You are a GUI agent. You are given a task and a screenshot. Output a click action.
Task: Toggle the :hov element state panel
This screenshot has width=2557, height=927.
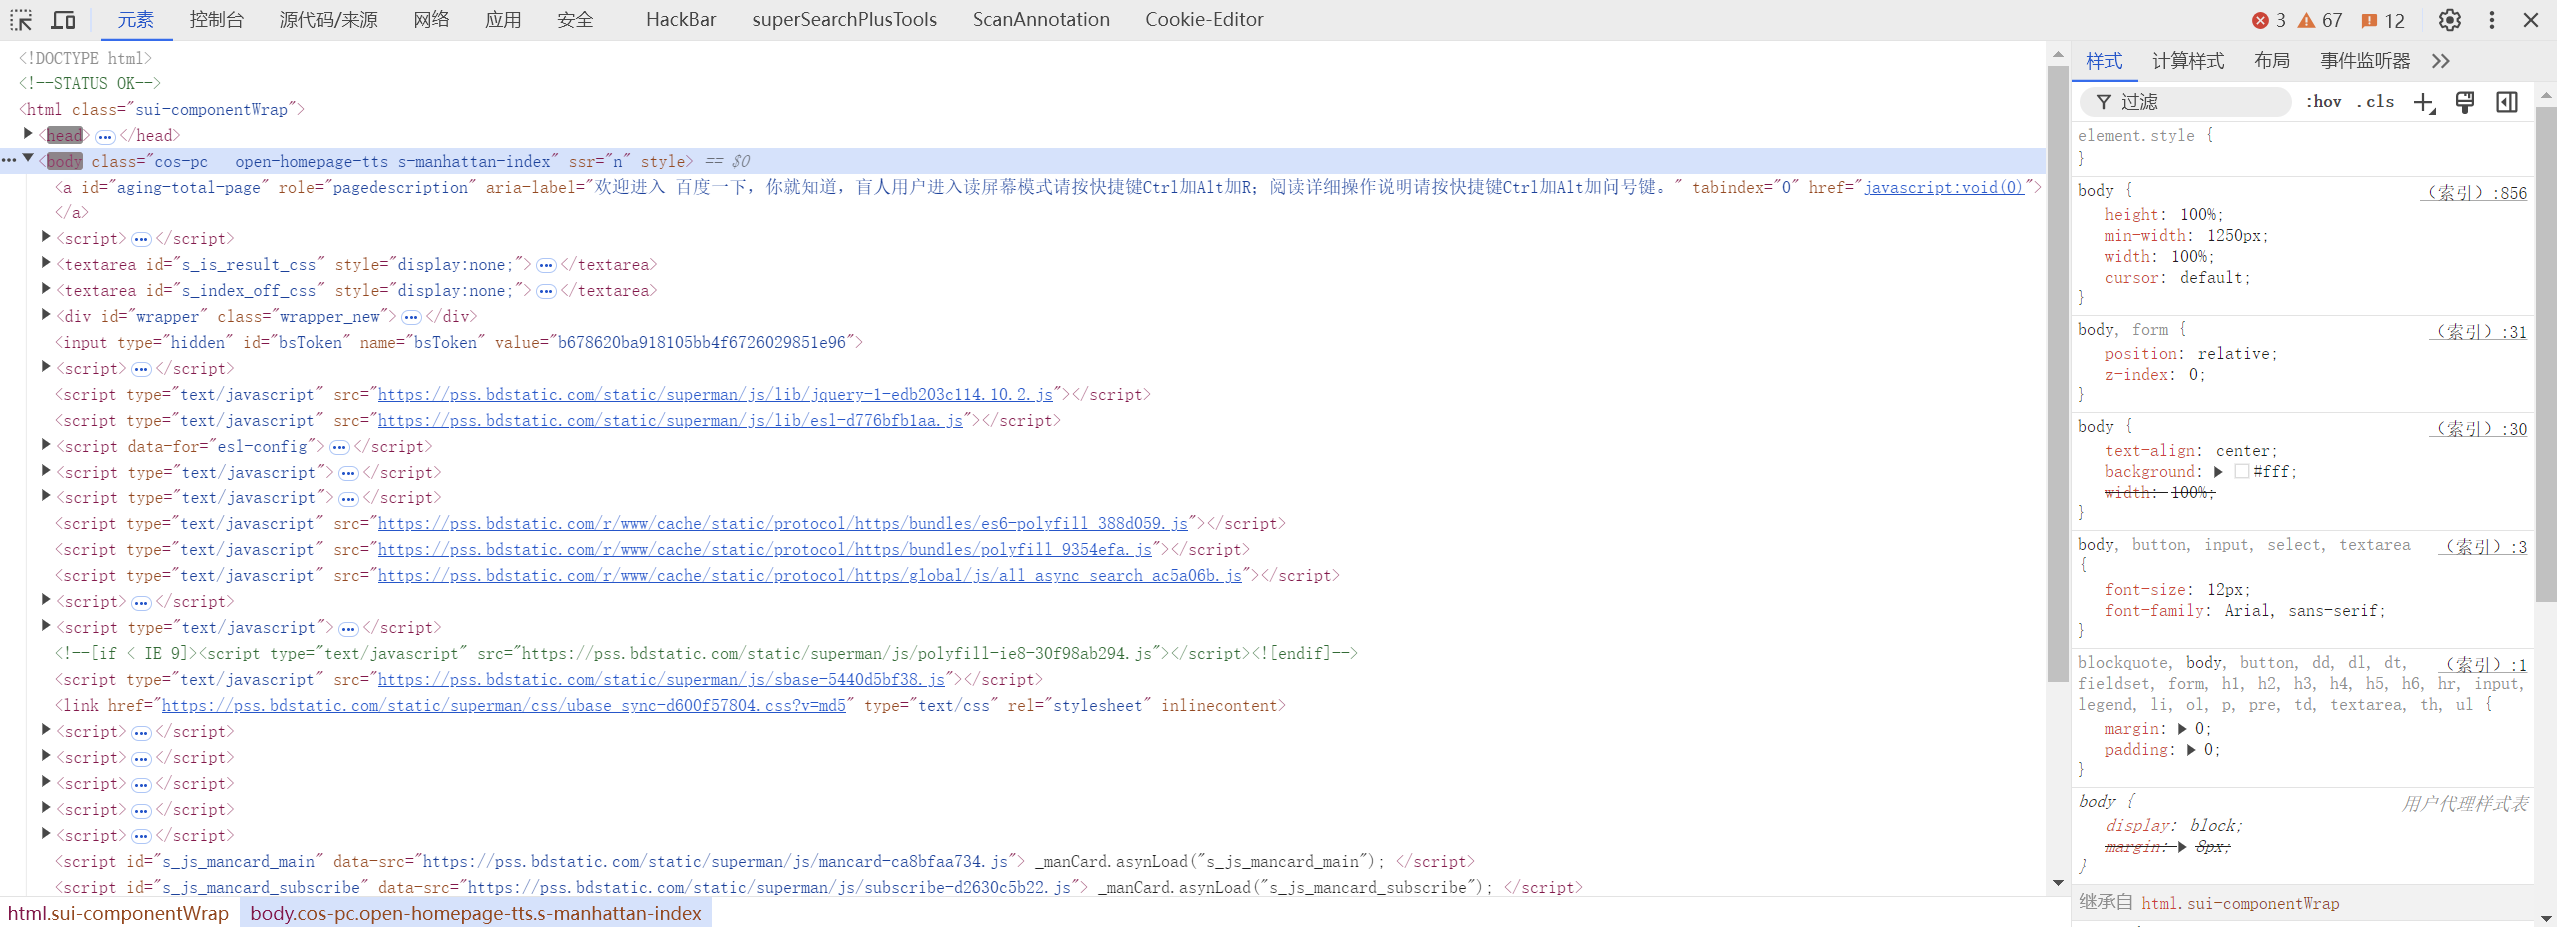(2323, 102)
